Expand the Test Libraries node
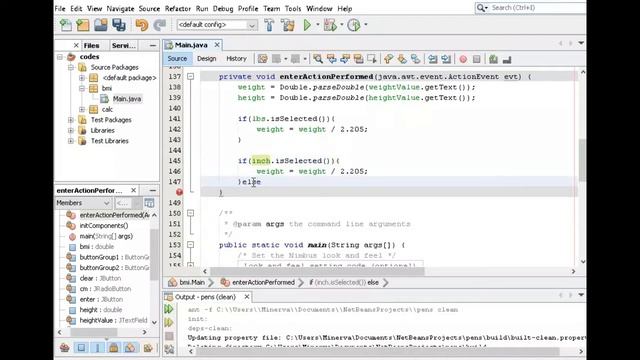This screenshot has height=360, width=640. pyautogui.click(x=71, y=141)
